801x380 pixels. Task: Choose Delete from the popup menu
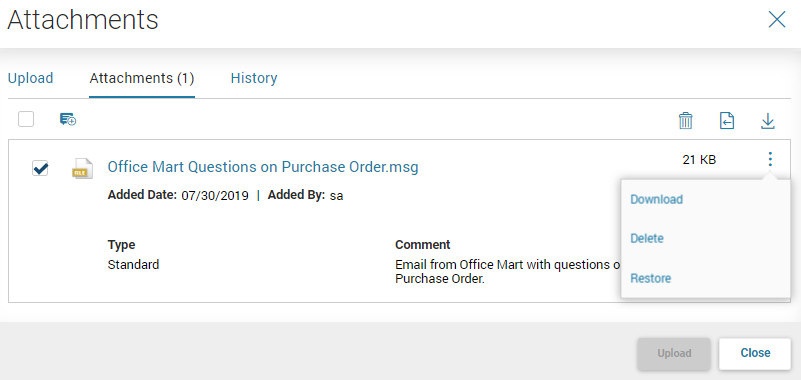pos(647,239)
